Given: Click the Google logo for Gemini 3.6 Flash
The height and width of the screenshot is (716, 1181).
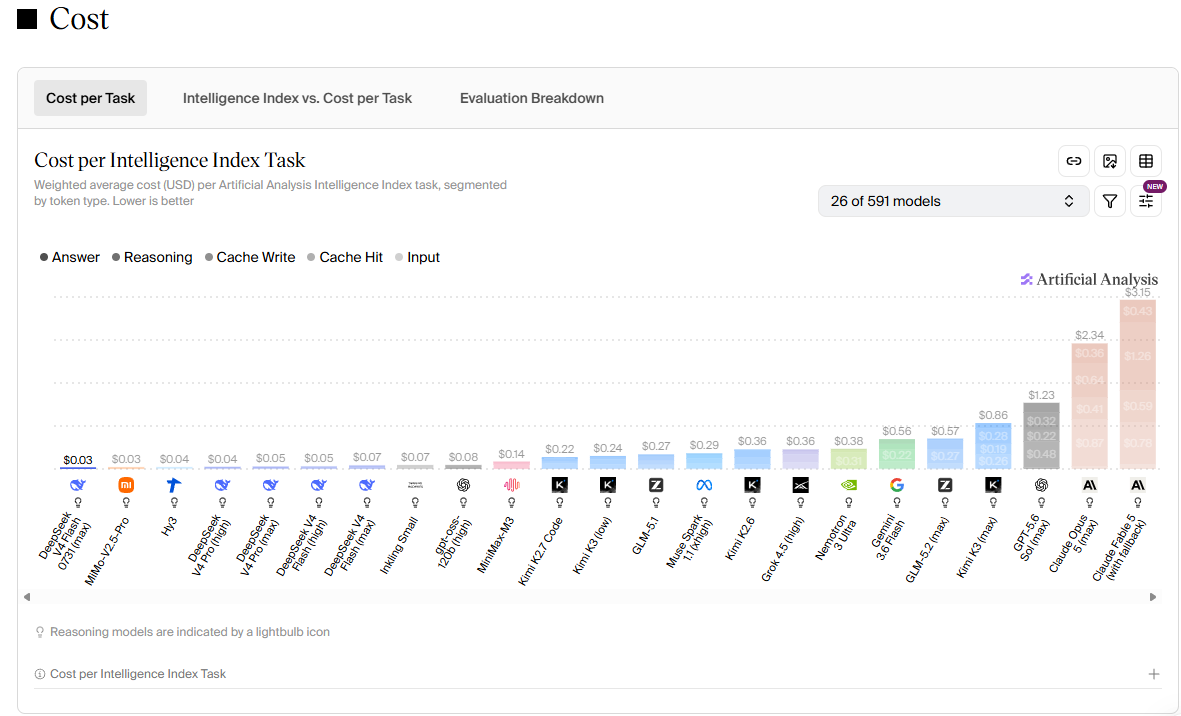Looking at the screenshot, I should 897,485.
